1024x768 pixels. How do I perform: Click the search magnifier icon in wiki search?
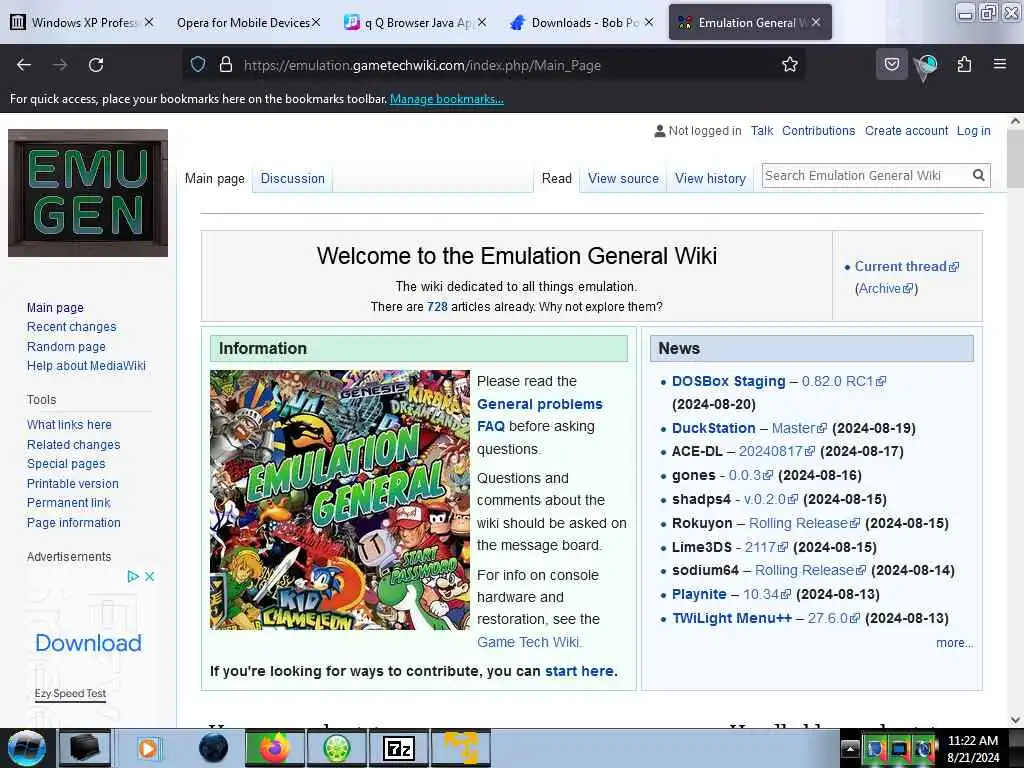[978, 175]
